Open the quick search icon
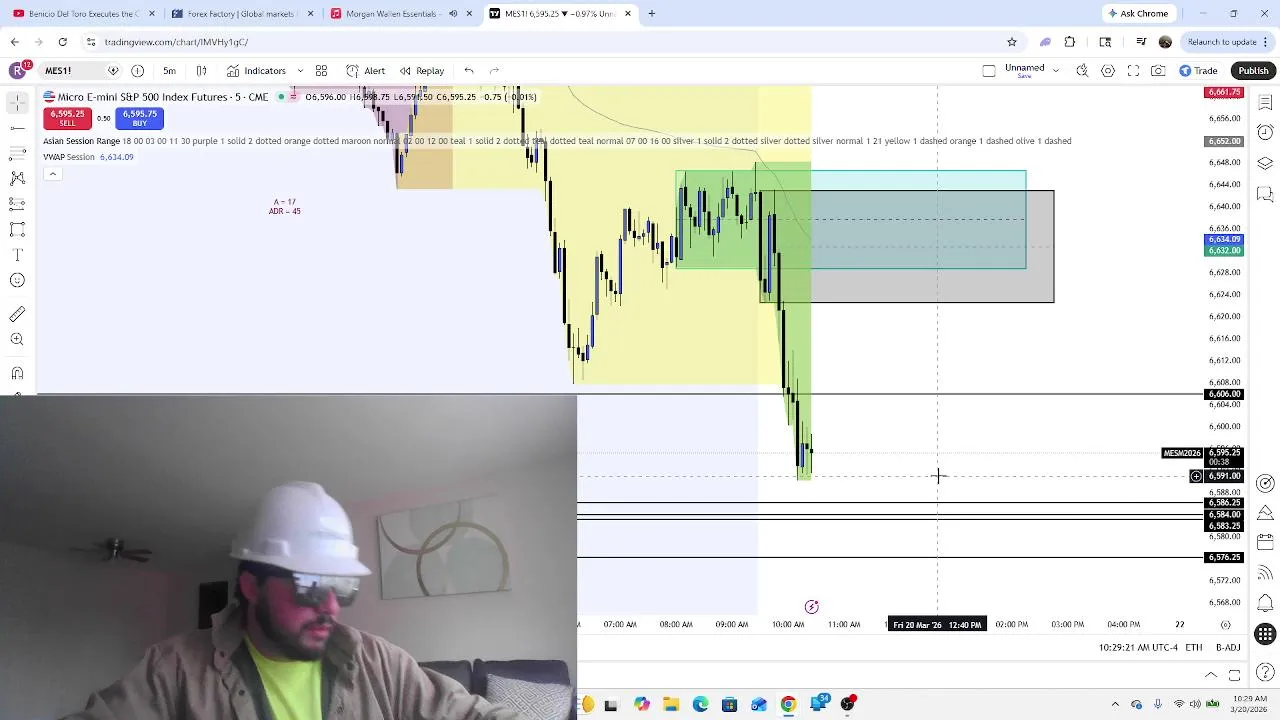This screenshot has height=720, width=1280. pos(1082,71)
